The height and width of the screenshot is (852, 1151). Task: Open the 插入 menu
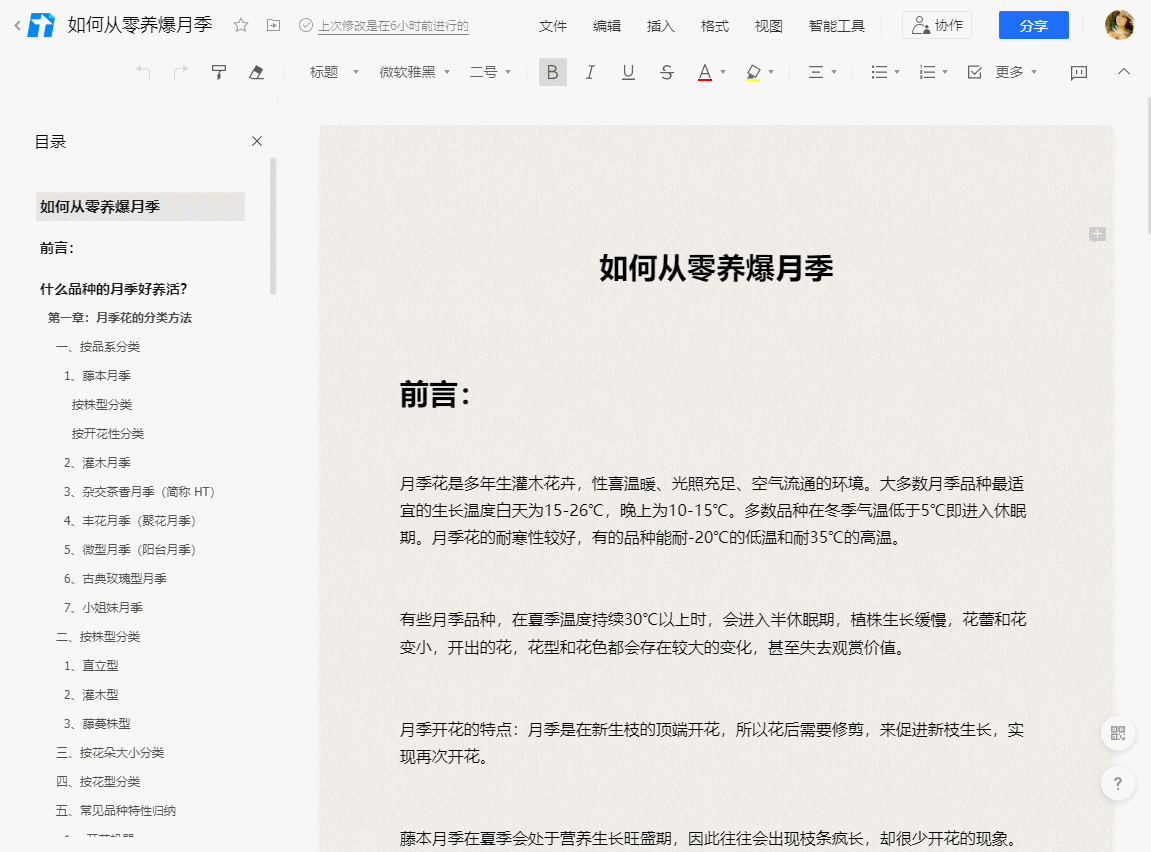click(661, 26)
